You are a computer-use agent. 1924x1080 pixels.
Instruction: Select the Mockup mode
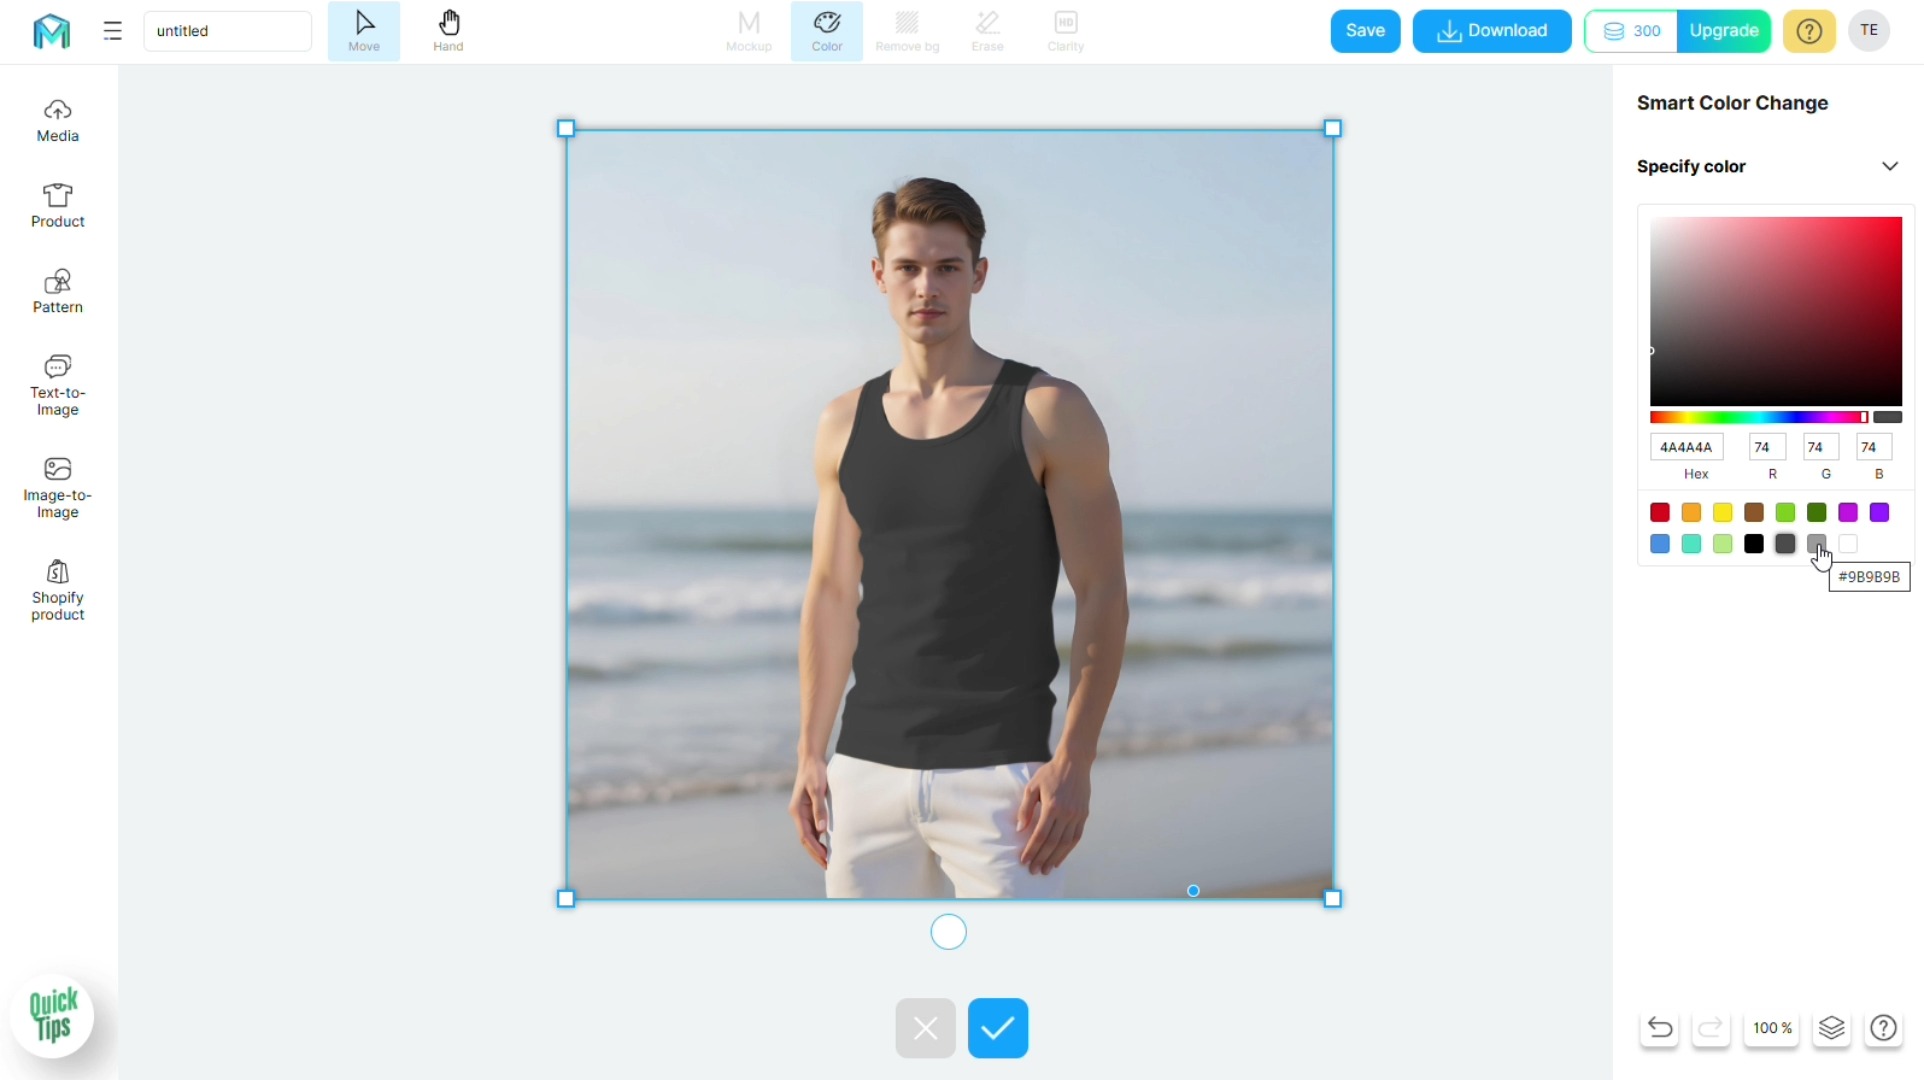749,31
